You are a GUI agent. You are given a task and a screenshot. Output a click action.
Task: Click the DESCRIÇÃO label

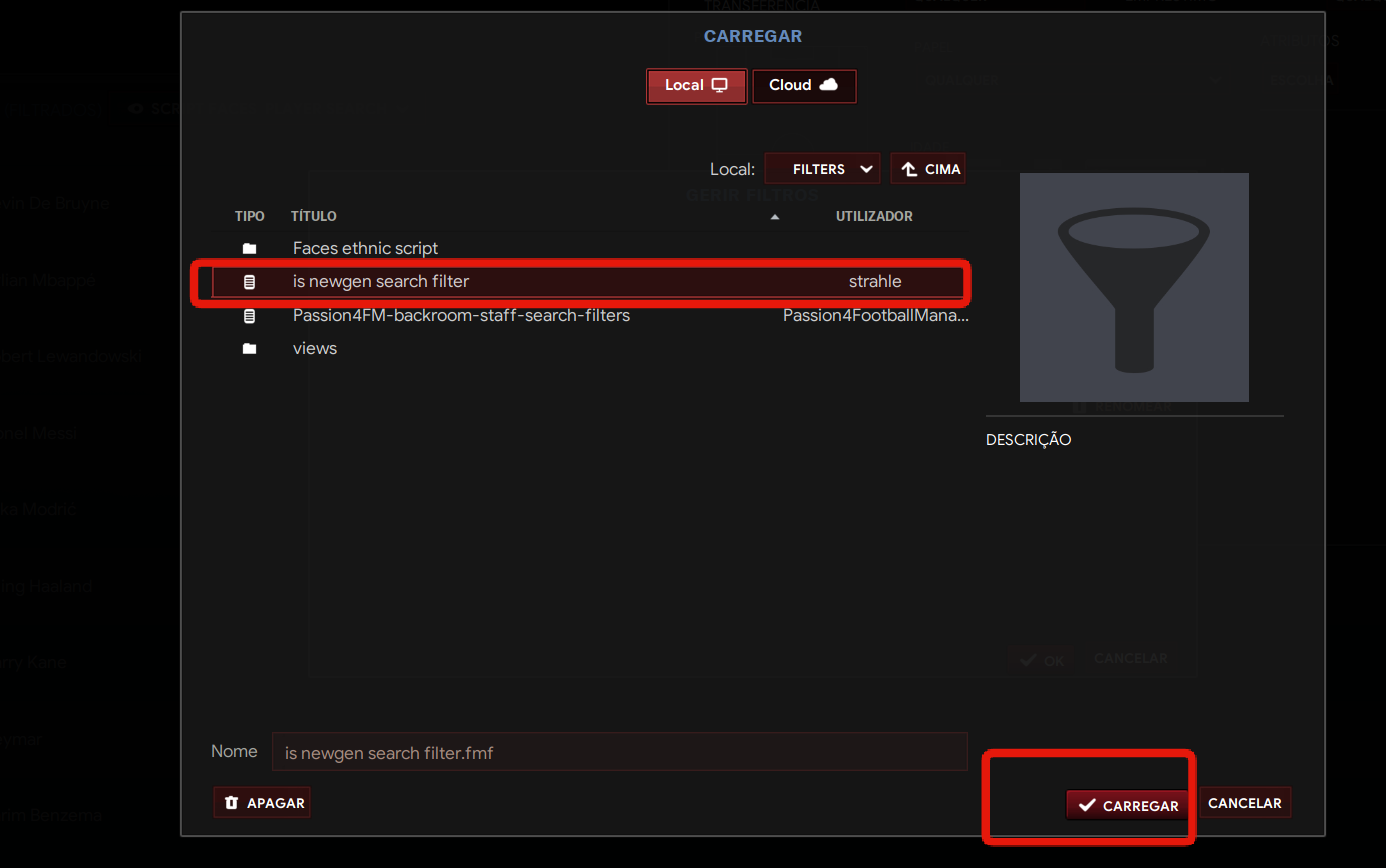(1028, 440)
